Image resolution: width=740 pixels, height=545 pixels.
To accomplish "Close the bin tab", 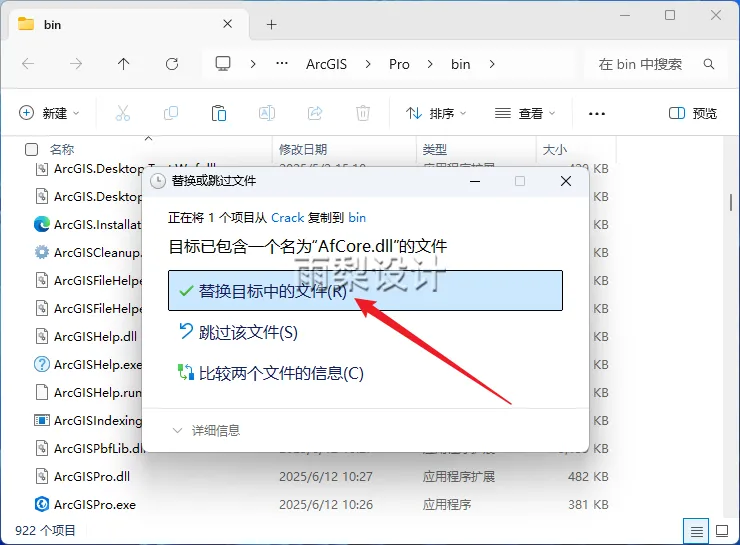I will click(x=227, y=24).
